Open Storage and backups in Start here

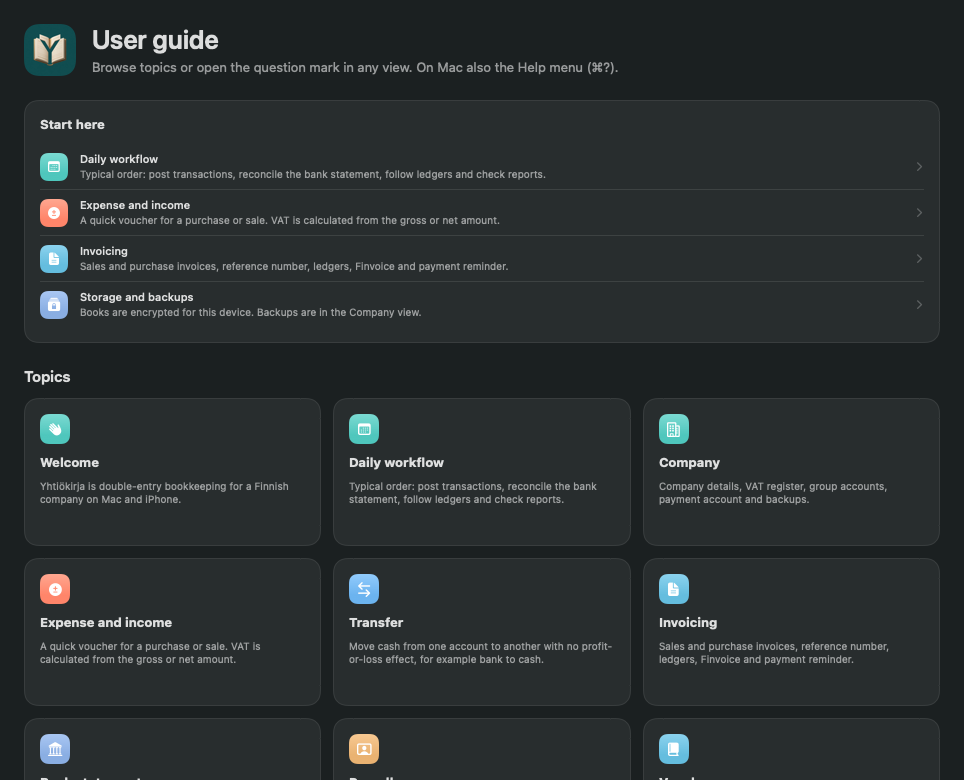[482, 305]
